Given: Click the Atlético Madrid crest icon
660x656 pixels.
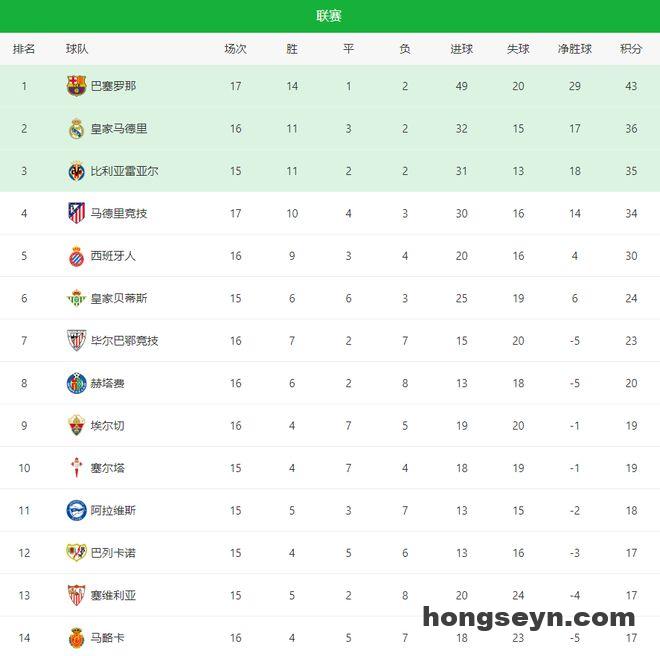Looking at the screenshot, I should tap(76, 213).
